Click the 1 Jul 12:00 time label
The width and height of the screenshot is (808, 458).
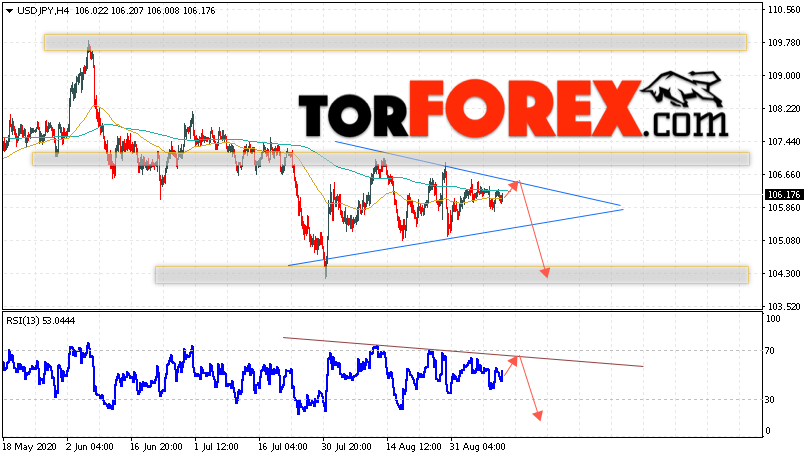click(216, 447)
